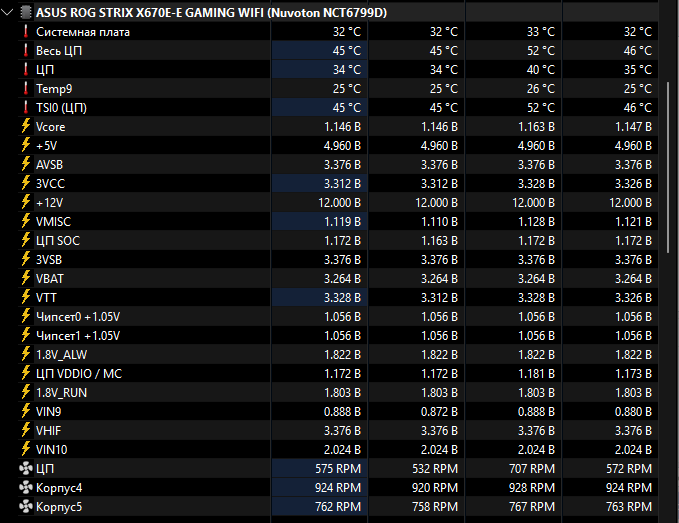
Task: Click the 1.147 В value in Vcore row
Action: tap(634, 127)
